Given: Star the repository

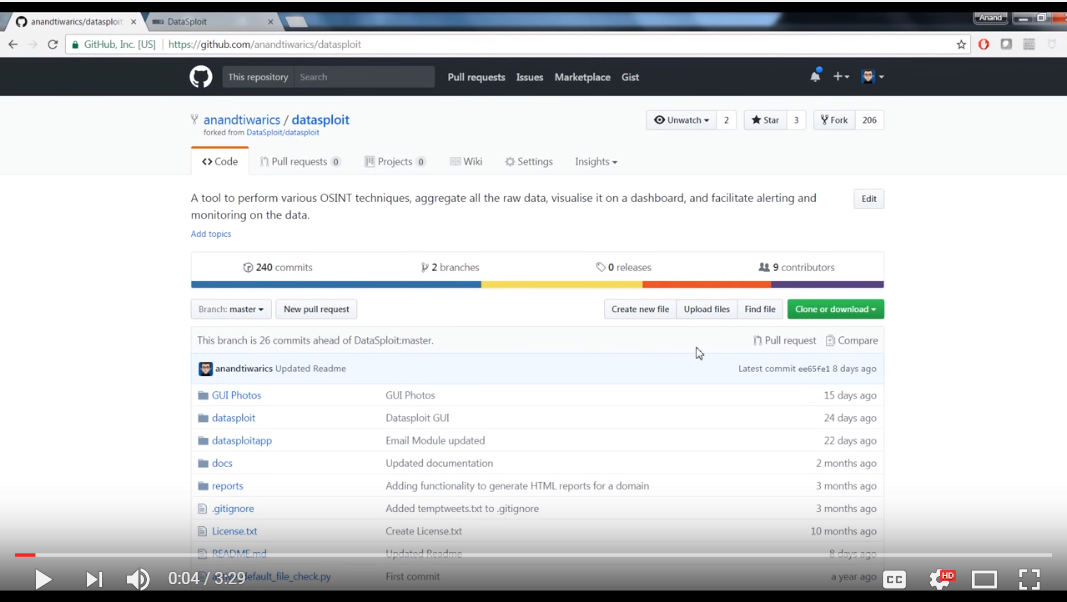Looking at the screenshot, I should coord(766,120).
